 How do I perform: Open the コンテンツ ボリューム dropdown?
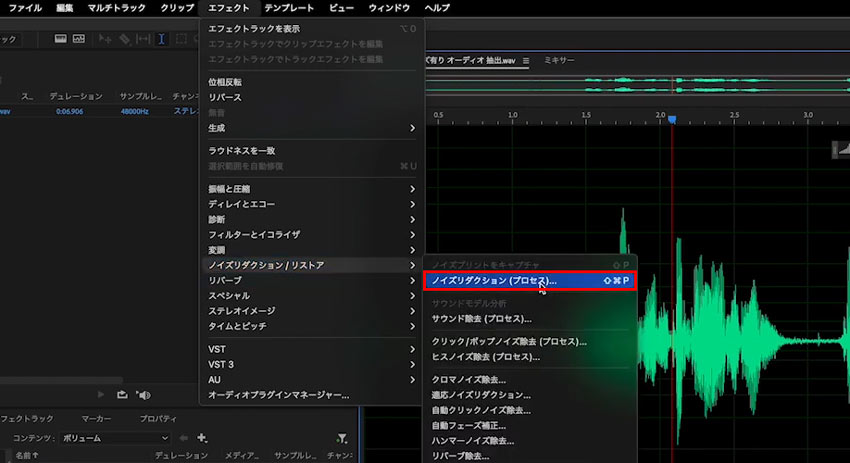tap(115, 438)
